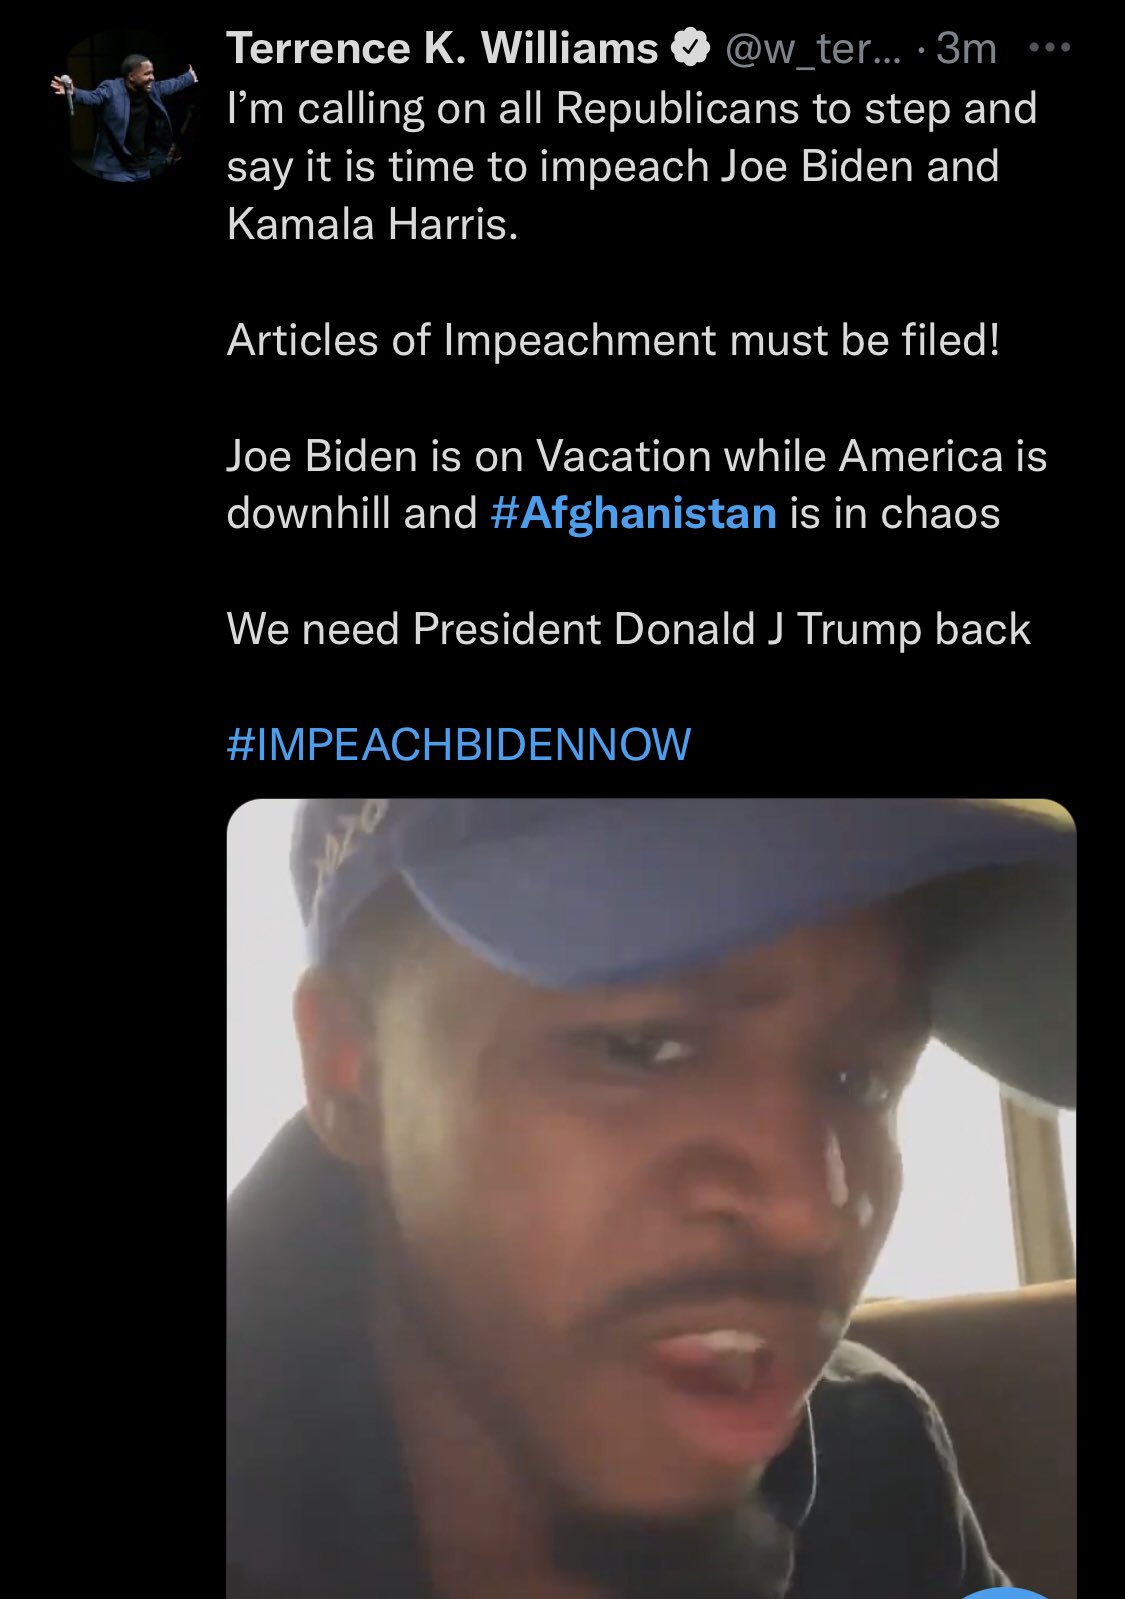Image resolution: width=1125 pixels, height=1599 pixels.
Task: Click 'I'm calling on all Republicans' text
Action: [x=509, y=108]
